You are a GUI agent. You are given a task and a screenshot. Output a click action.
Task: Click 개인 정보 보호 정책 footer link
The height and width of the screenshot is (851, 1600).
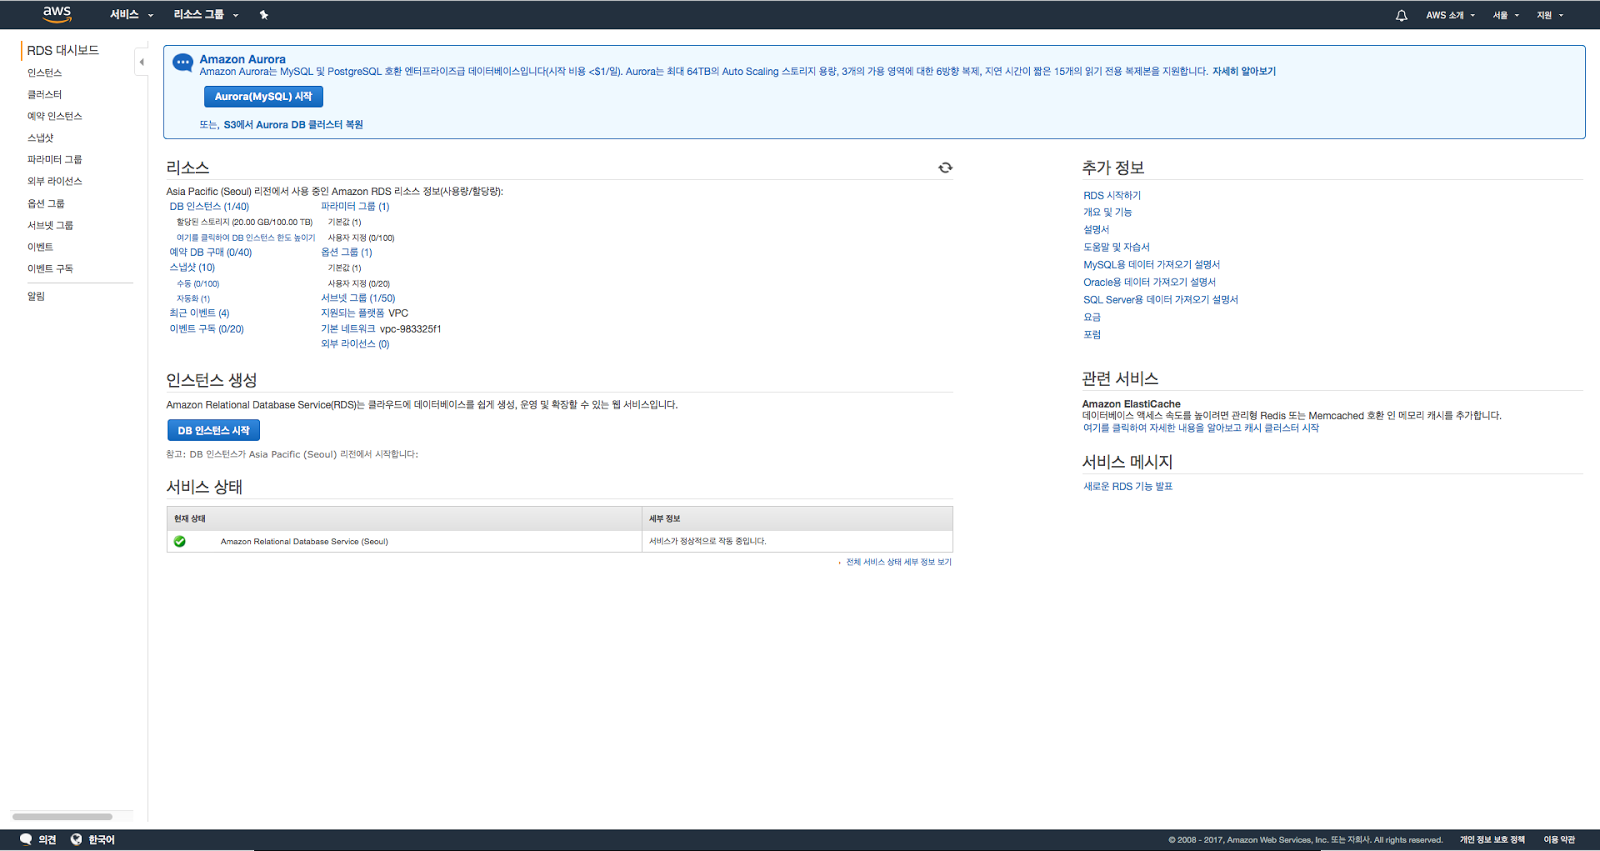(x=1492, y=840)
